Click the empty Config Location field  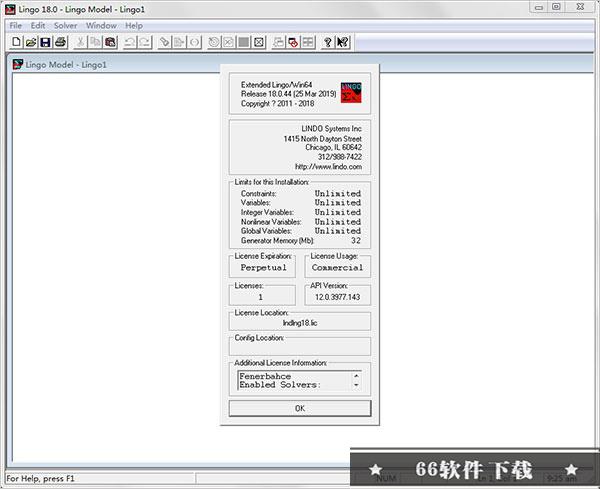(x=300, y=347)
